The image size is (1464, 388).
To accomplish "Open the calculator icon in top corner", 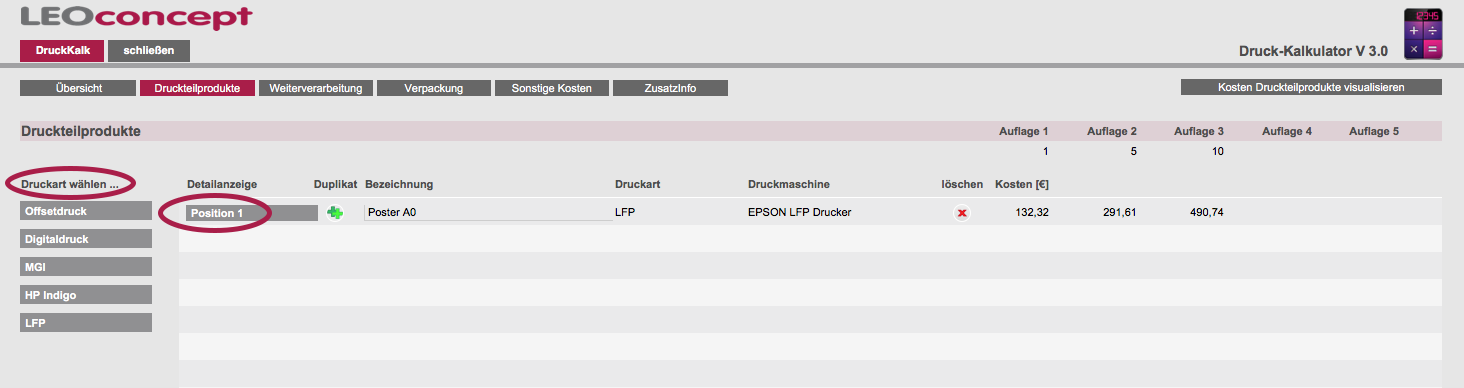I will tap(1423, 34).
